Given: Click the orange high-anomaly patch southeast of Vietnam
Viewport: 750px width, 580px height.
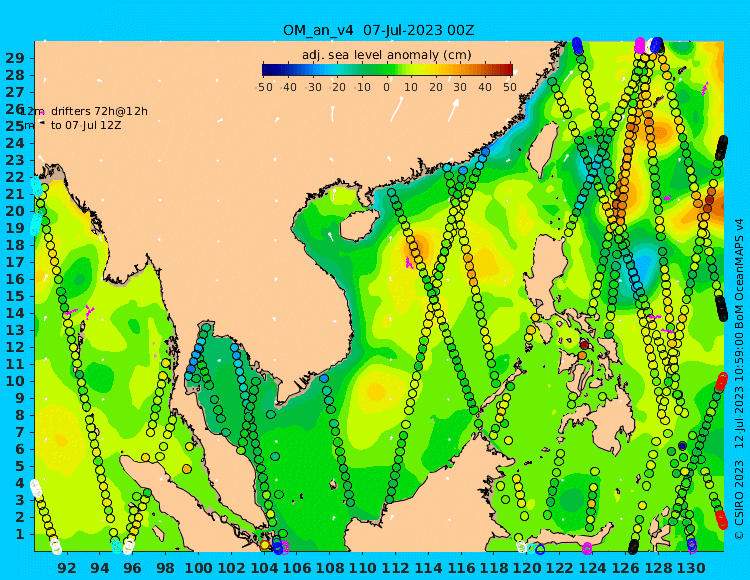Looking at the screenshot, I should coord(375,392).
